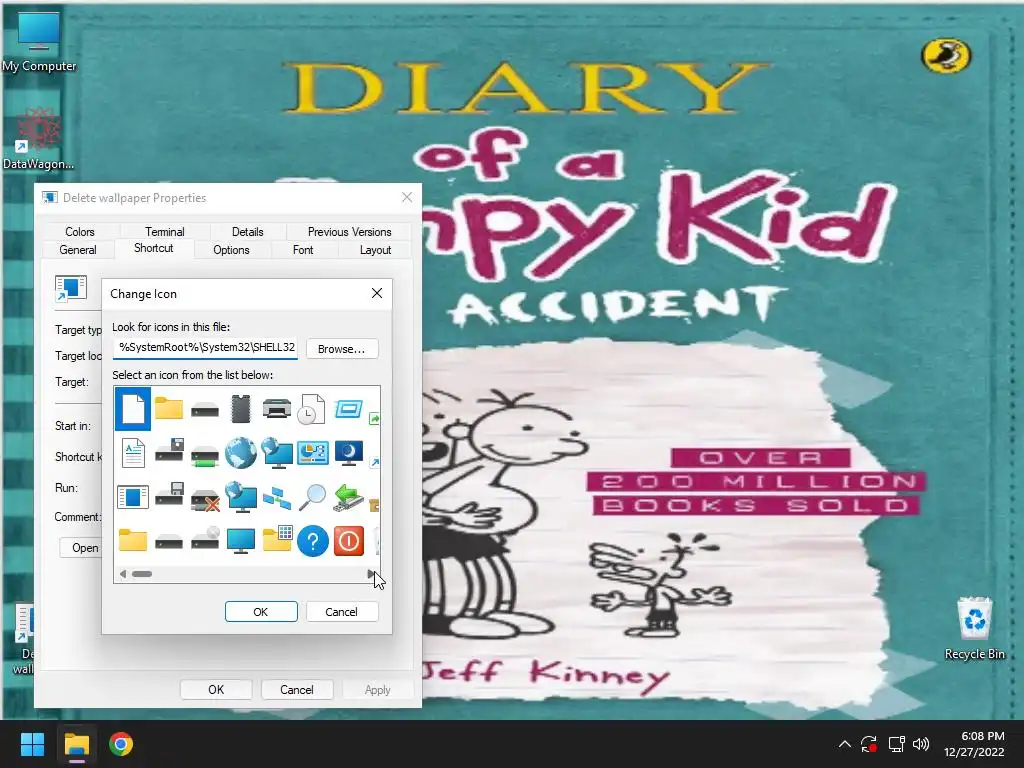1024x768 pixels.
Task: Open the Layout tab
Action: click(376, 250)
